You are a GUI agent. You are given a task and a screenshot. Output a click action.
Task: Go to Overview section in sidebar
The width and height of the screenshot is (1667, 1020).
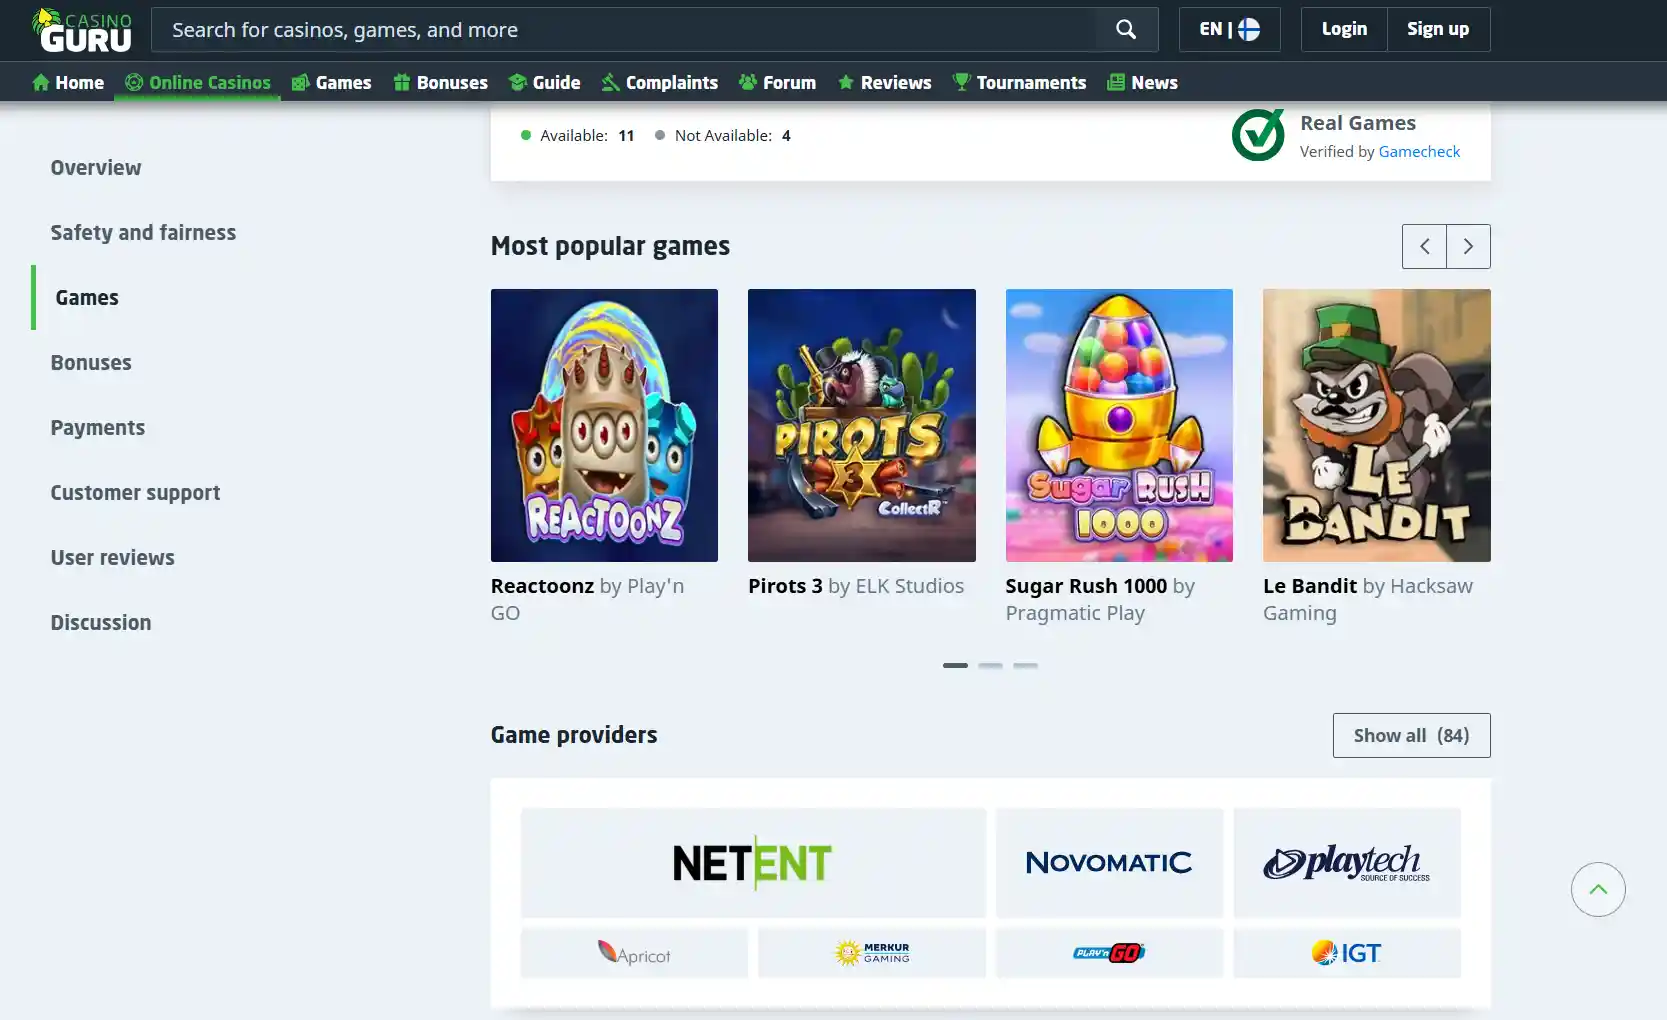point(96,168)
